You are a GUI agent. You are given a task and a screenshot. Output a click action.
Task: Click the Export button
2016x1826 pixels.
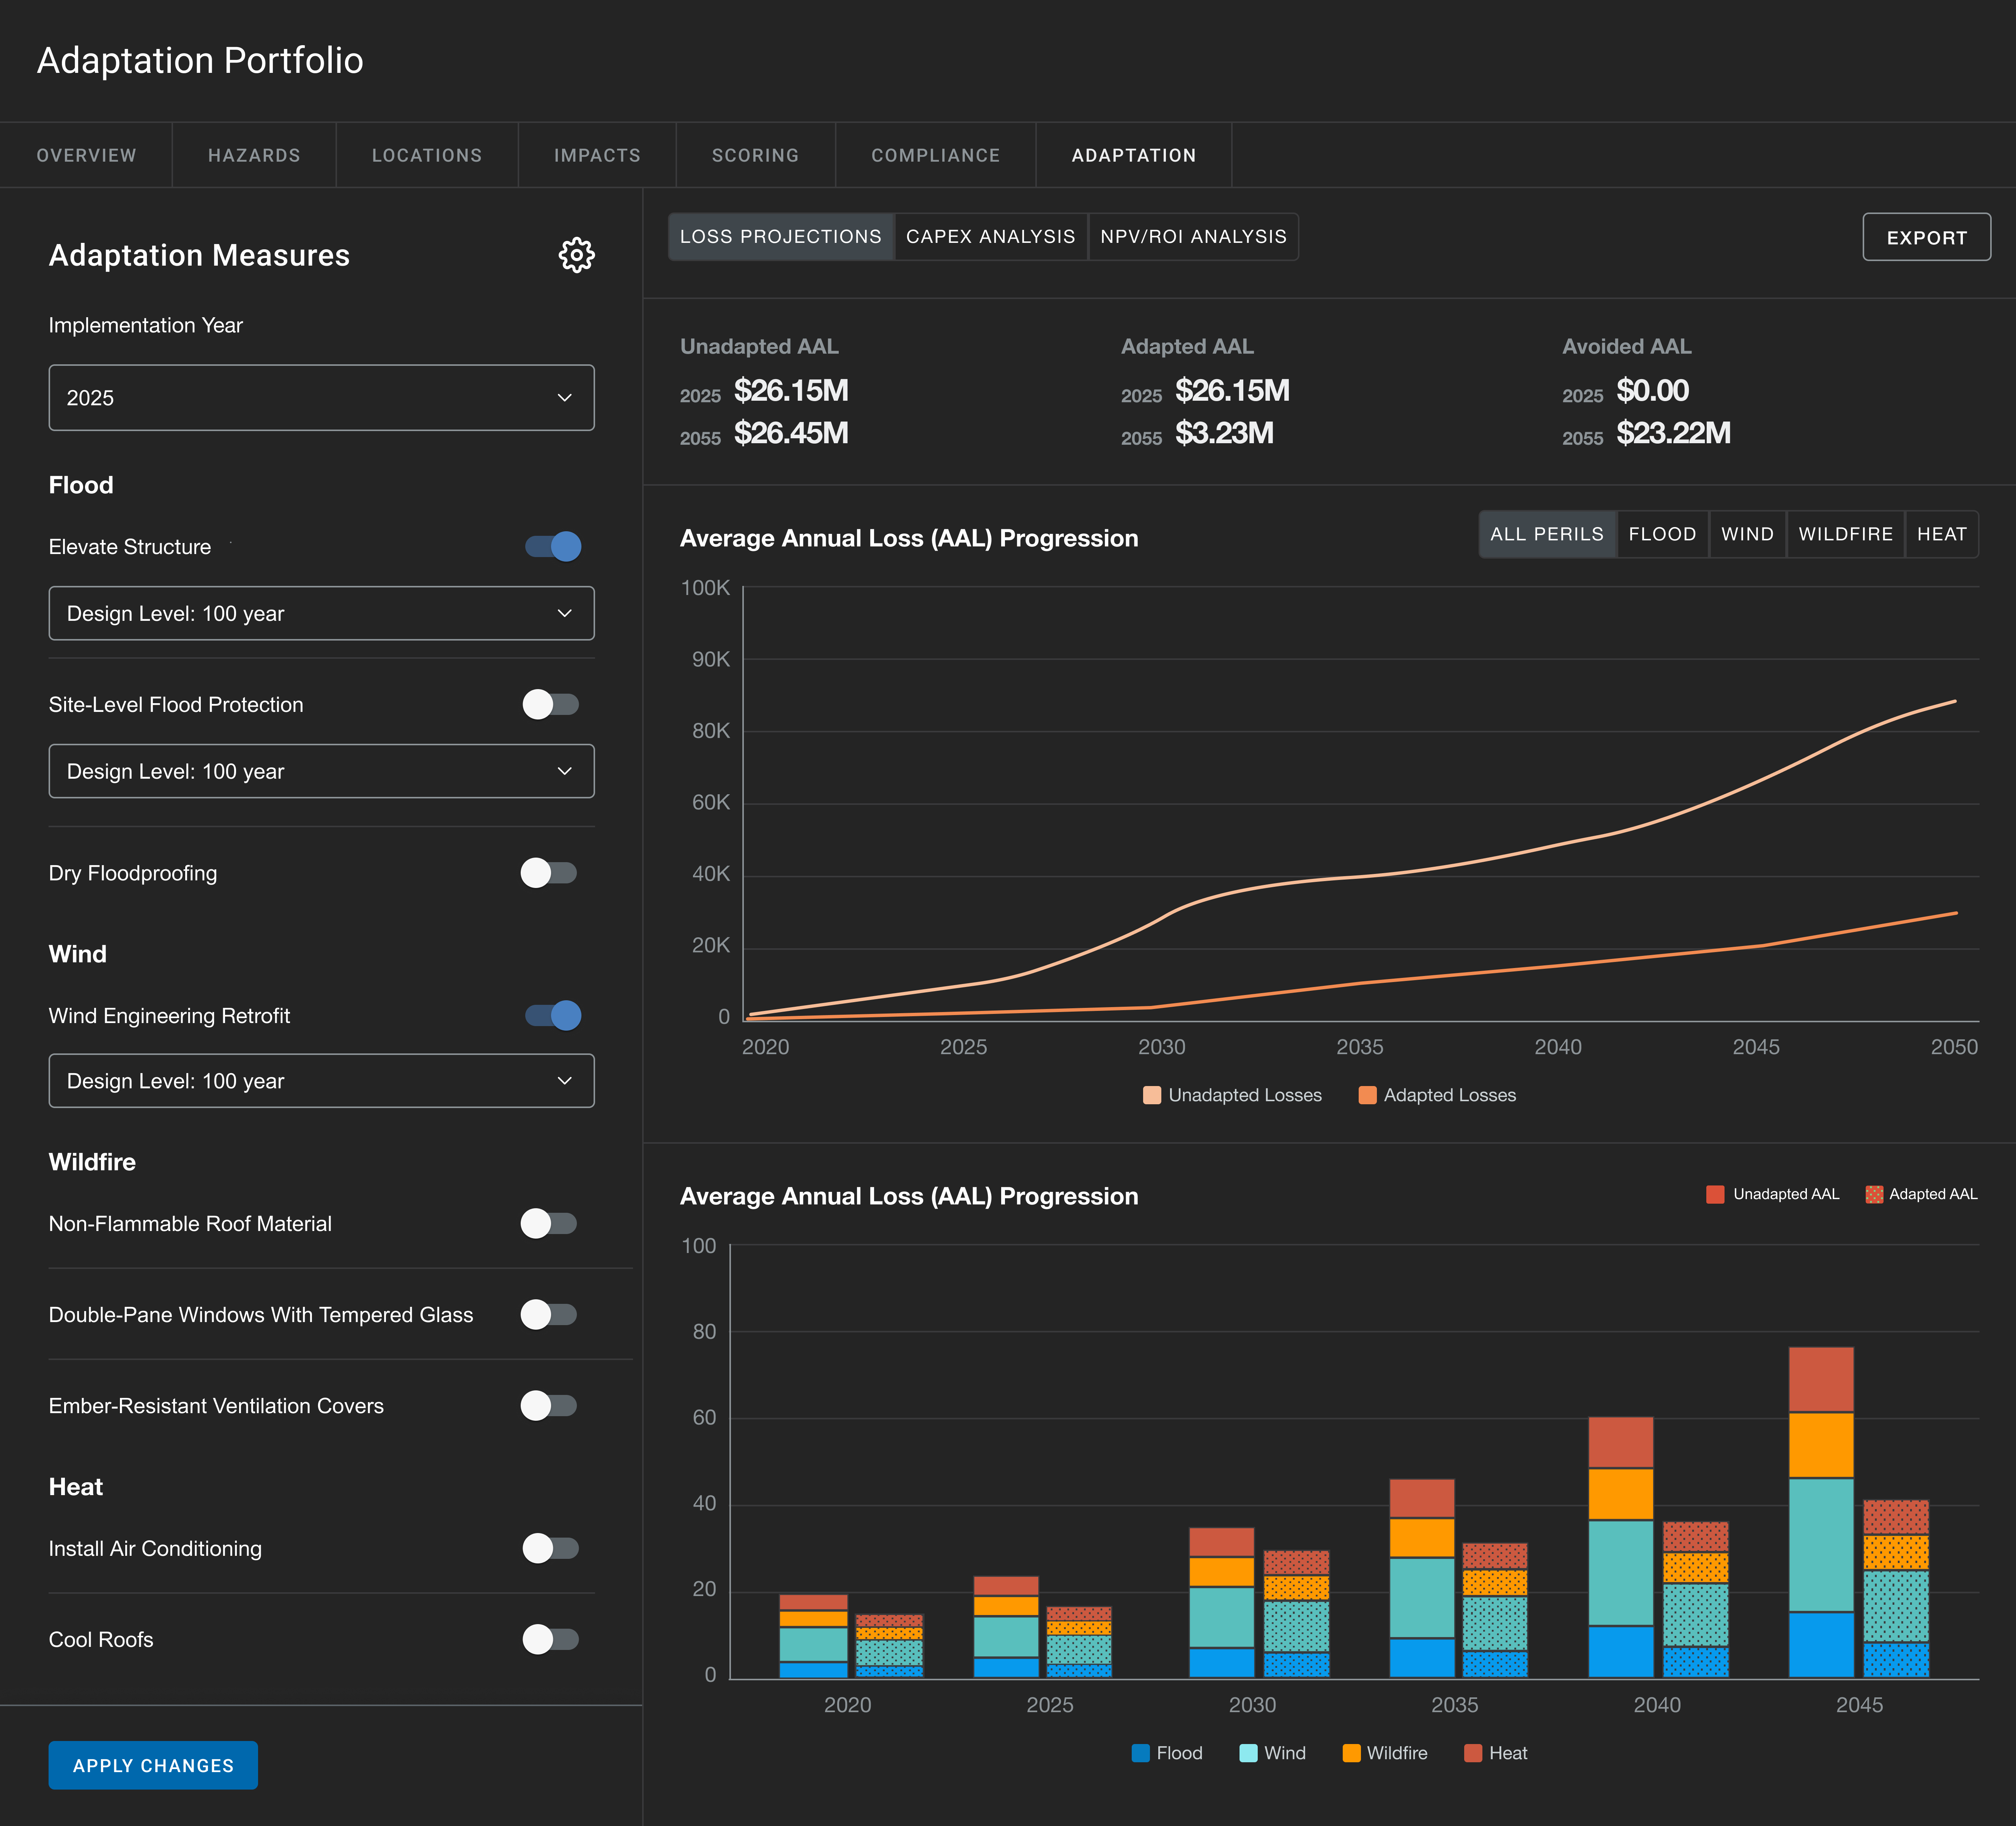tap(1926, 237)
